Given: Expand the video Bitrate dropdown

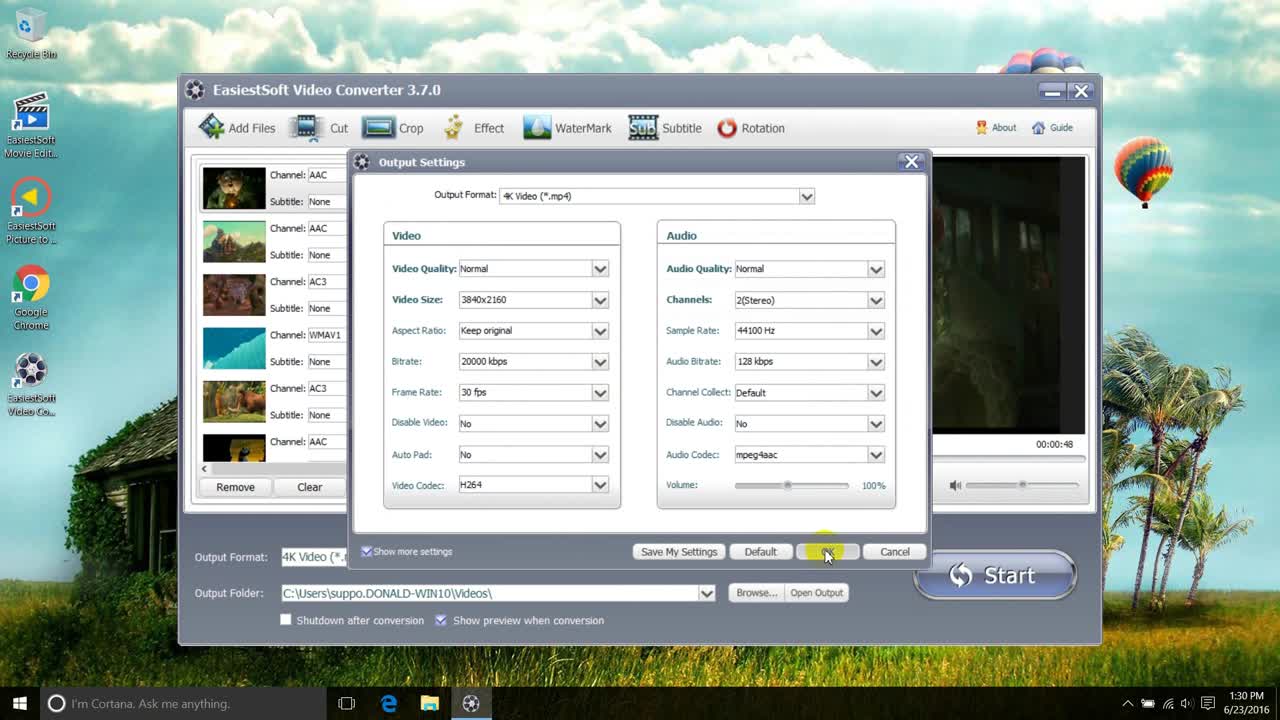Looking at the screenshot, I should click(600, 362).
